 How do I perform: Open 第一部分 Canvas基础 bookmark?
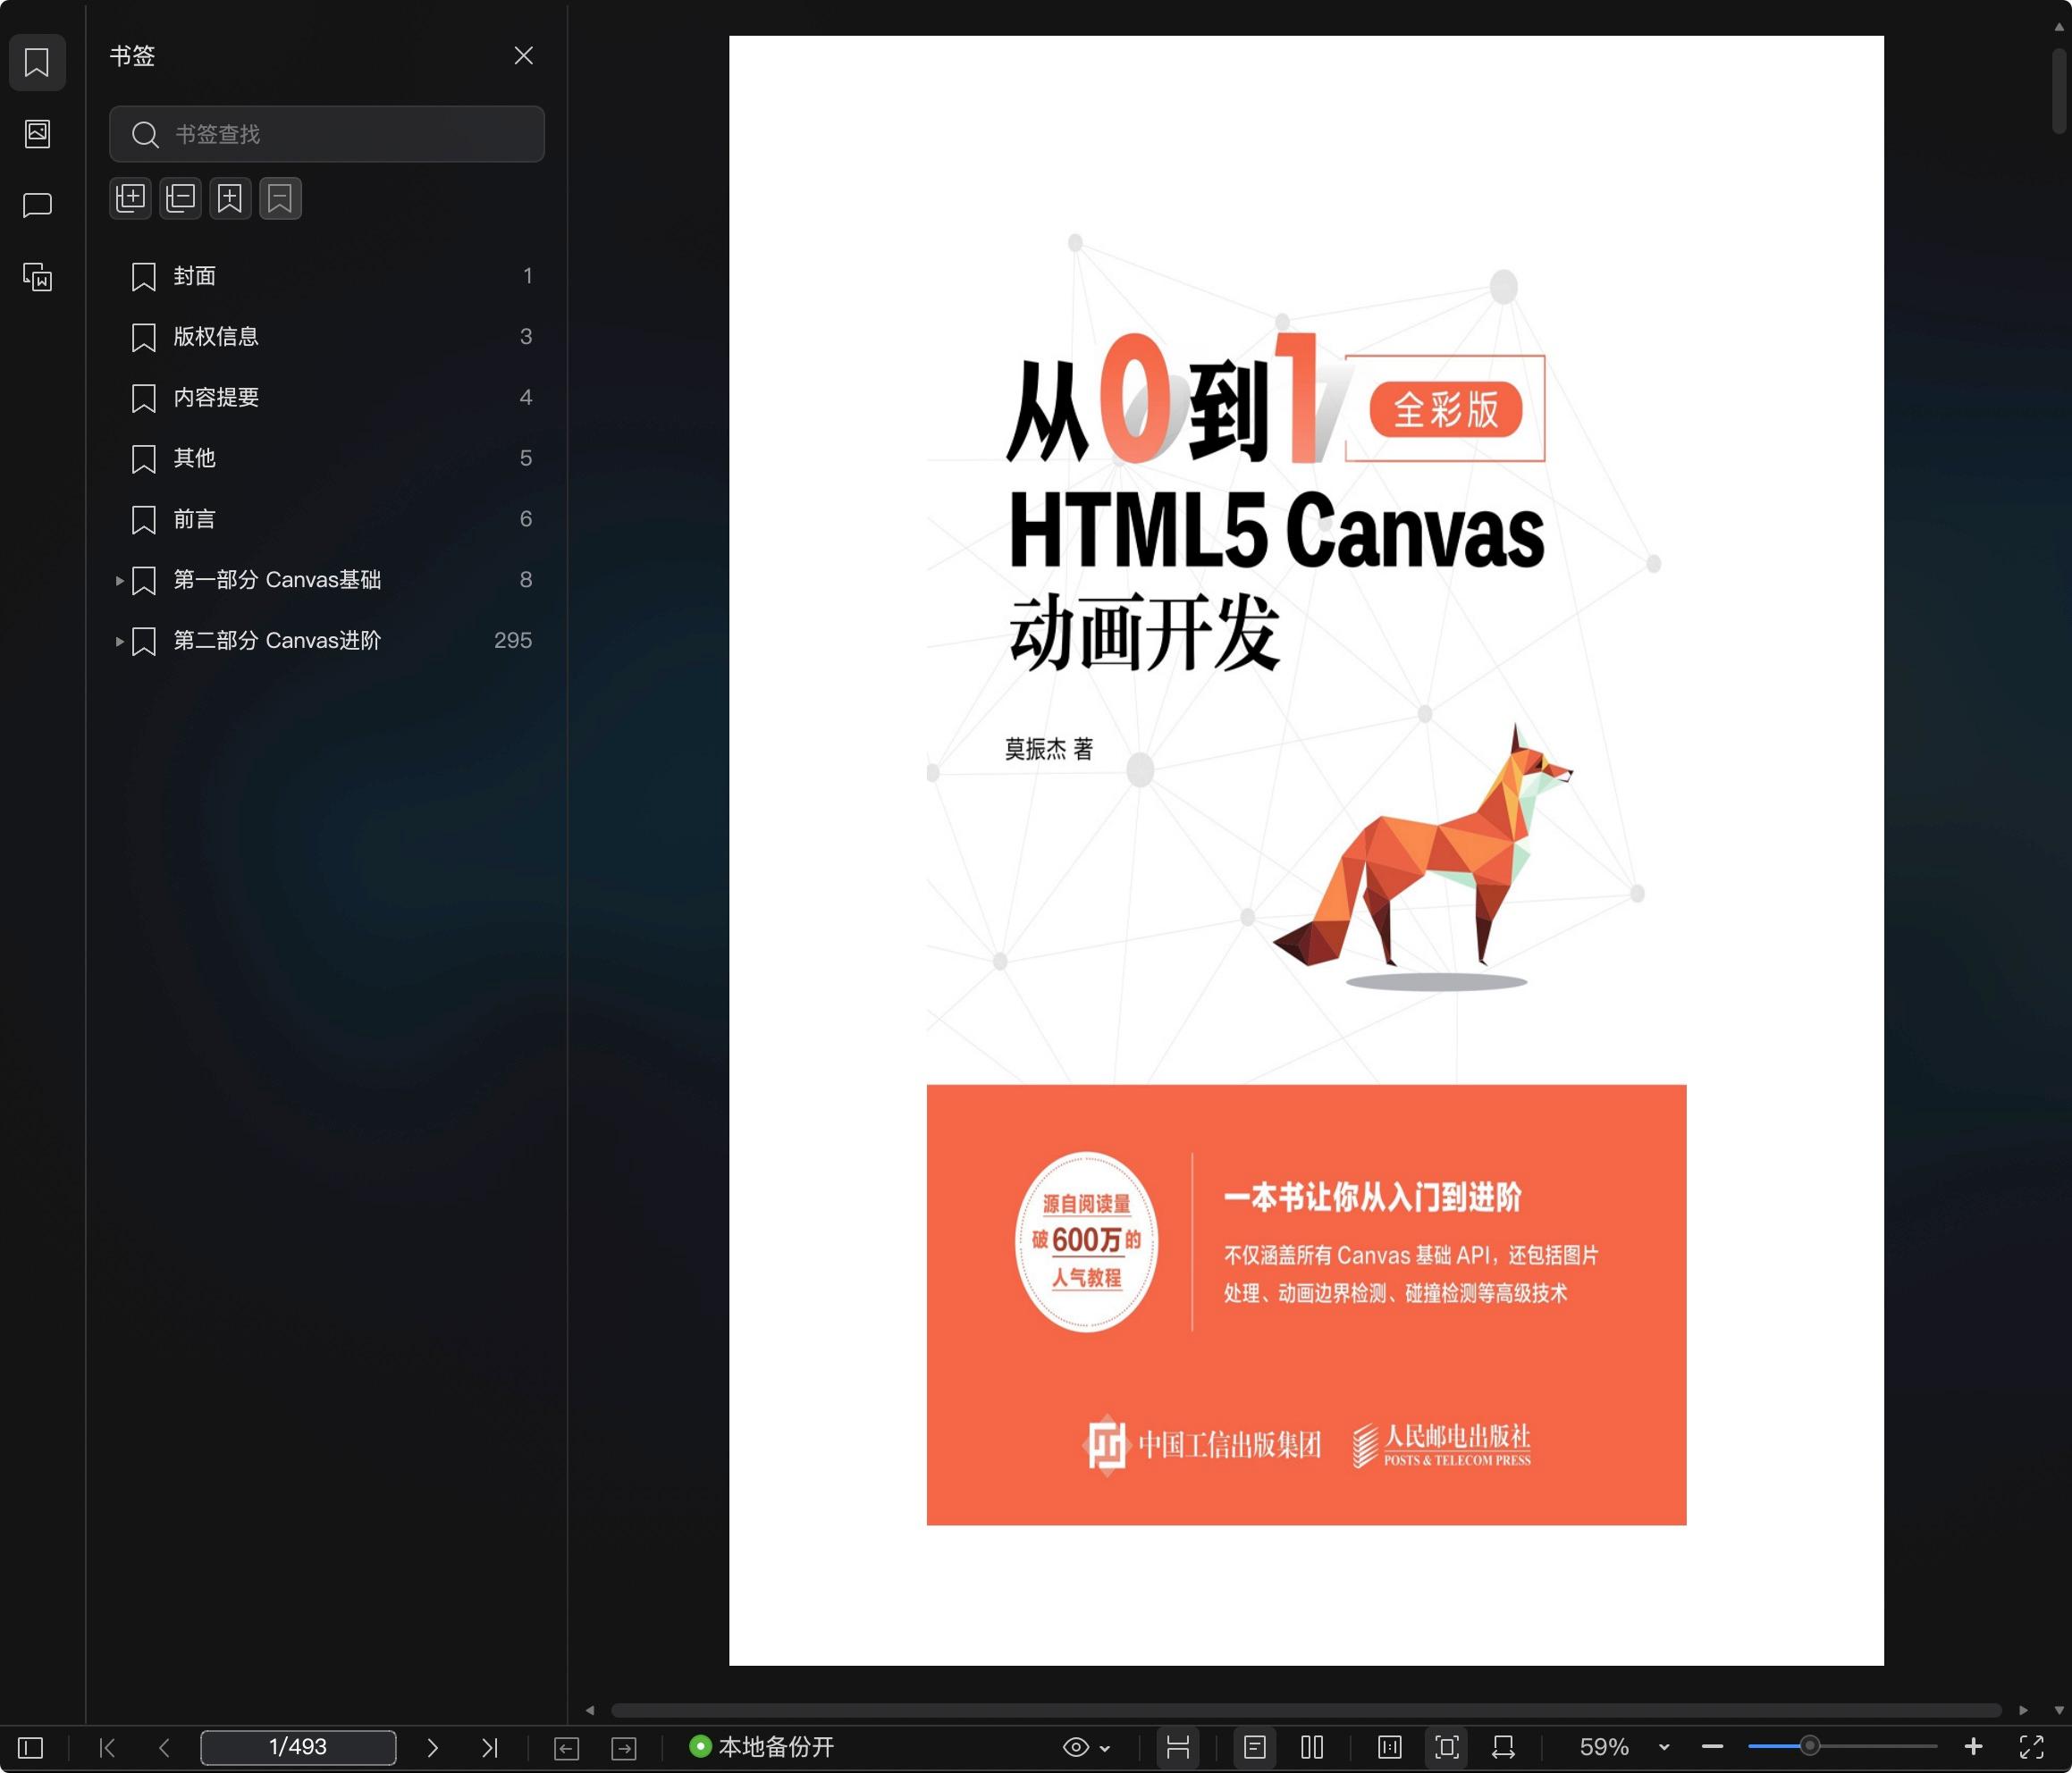[327, 580]
